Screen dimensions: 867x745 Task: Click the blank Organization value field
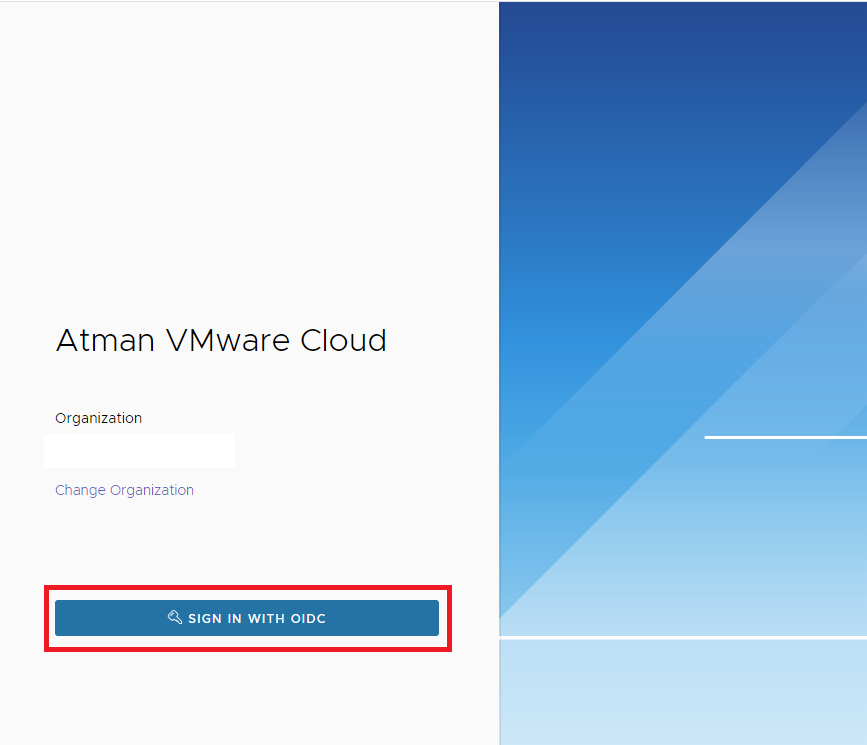click(139, 451)
